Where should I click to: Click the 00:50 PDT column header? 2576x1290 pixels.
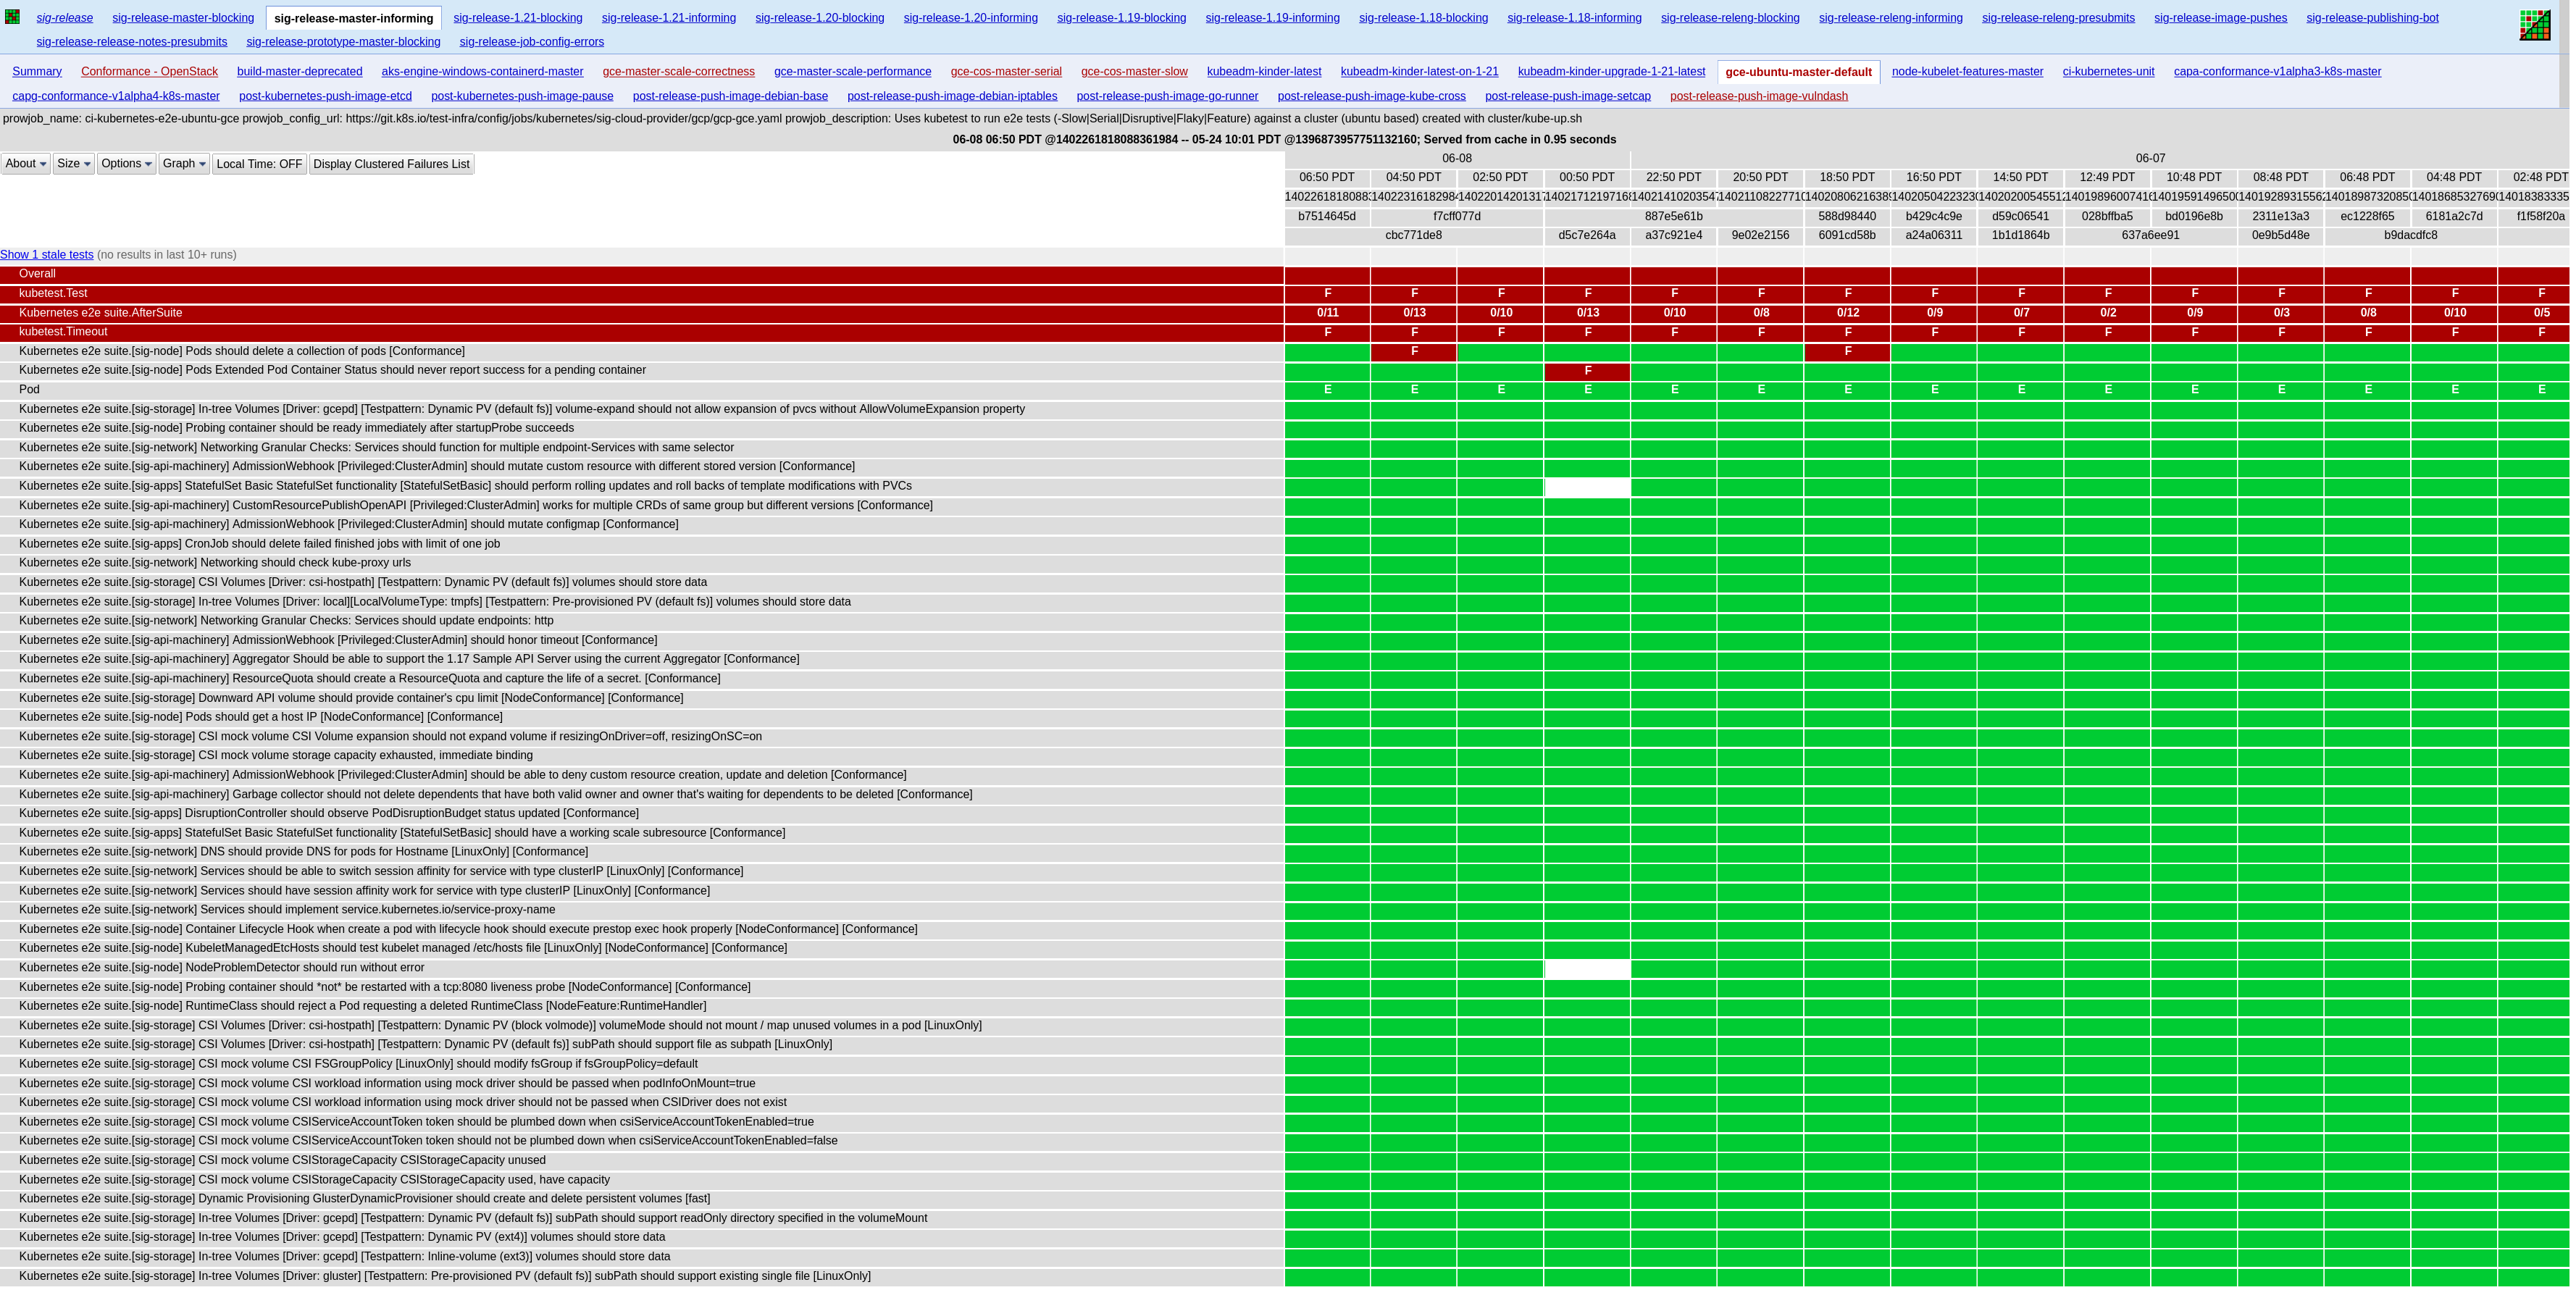(1587, 178)
